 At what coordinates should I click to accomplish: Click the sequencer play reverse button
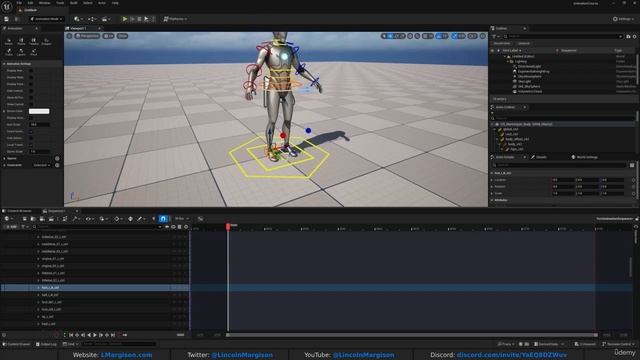[x=89, y=335]
